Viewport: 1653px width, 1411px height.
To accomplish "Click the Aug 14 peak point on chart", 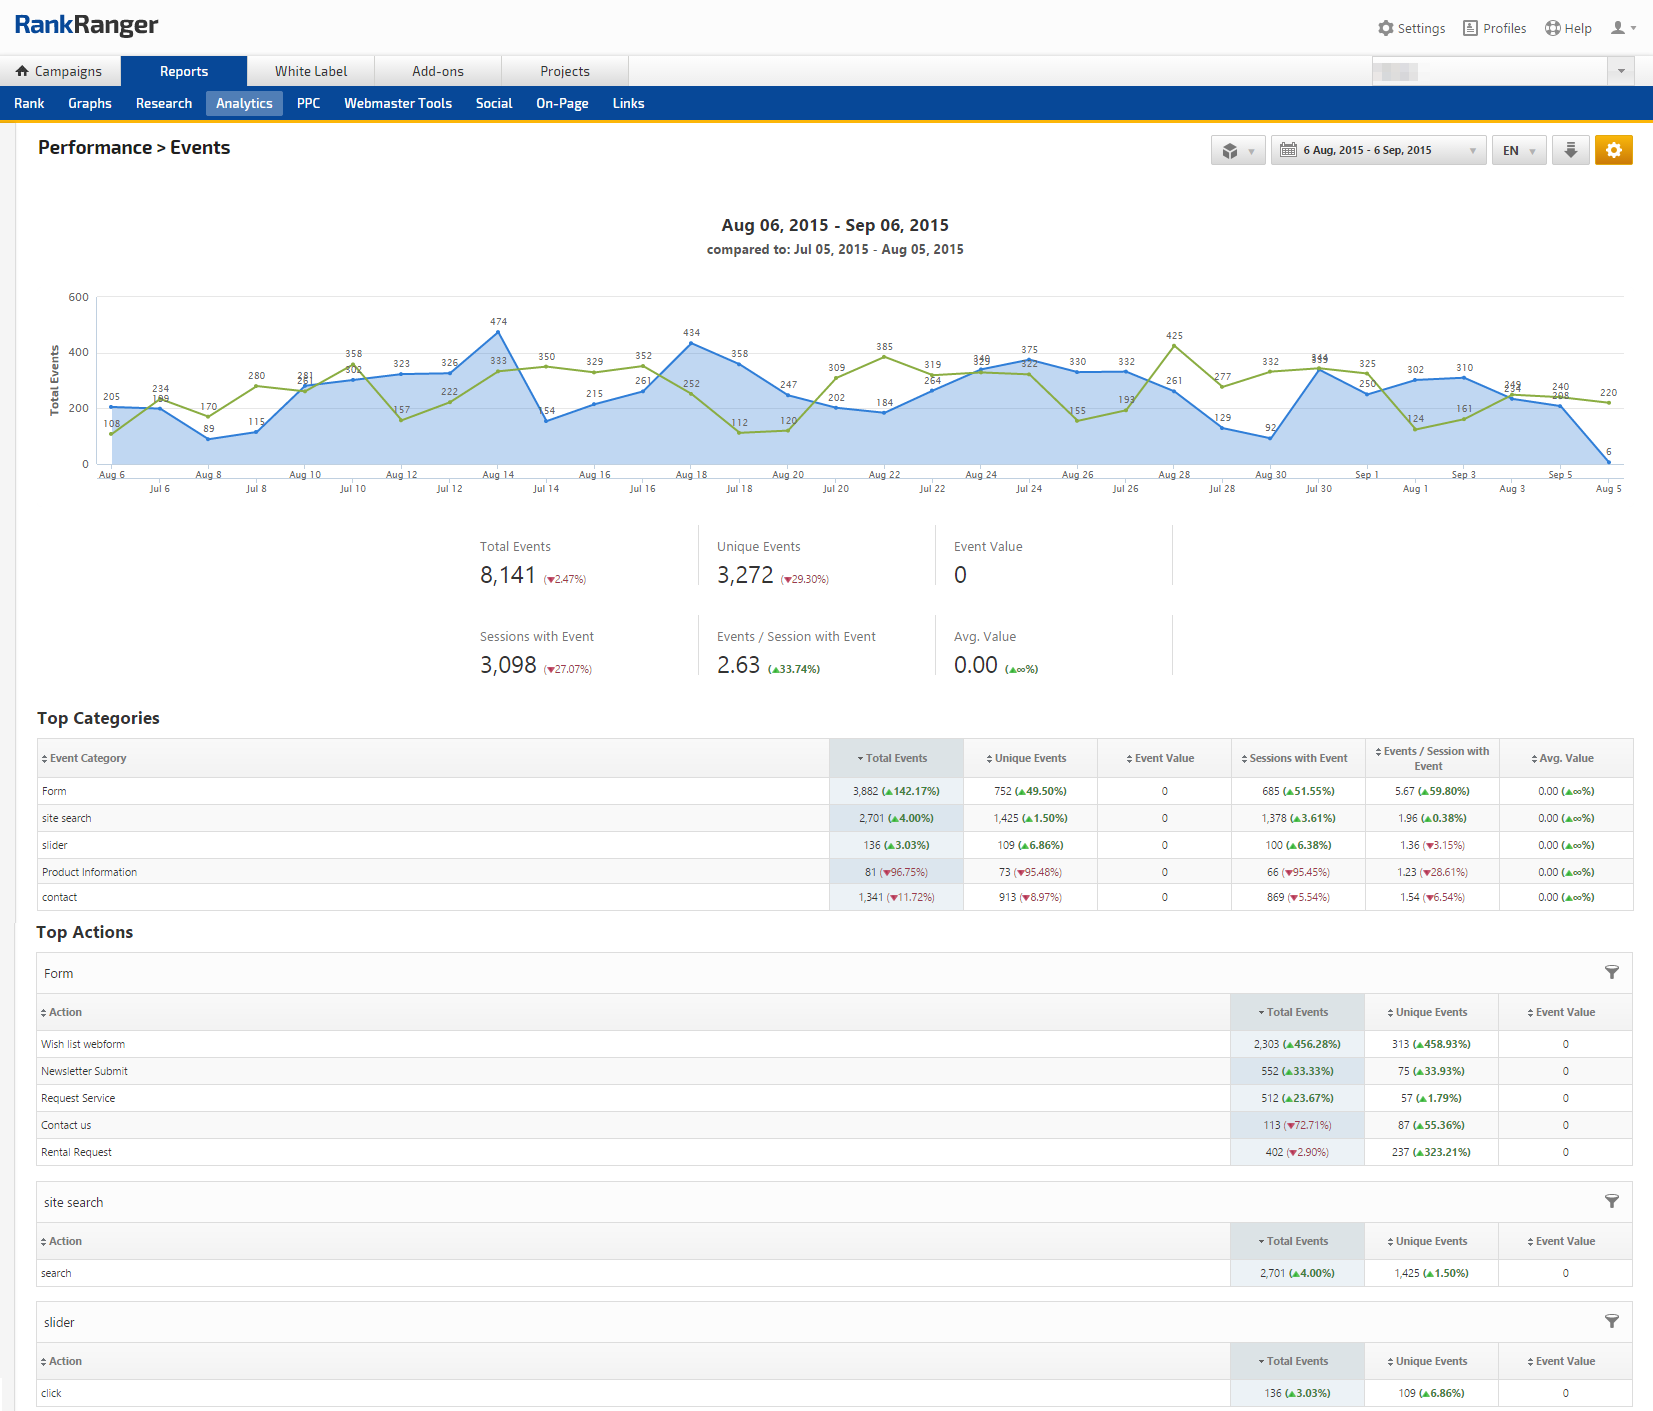I will [498, 332].
